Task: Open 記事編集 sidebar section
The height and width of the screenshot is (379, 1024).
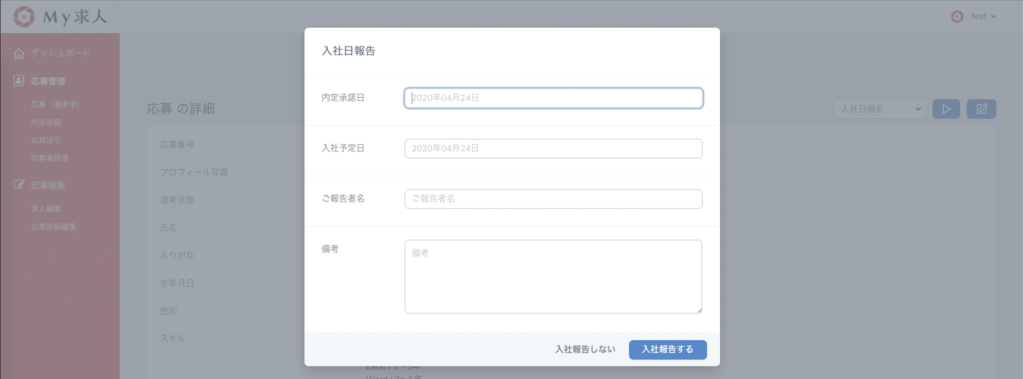Action: (x=48, y=185)
